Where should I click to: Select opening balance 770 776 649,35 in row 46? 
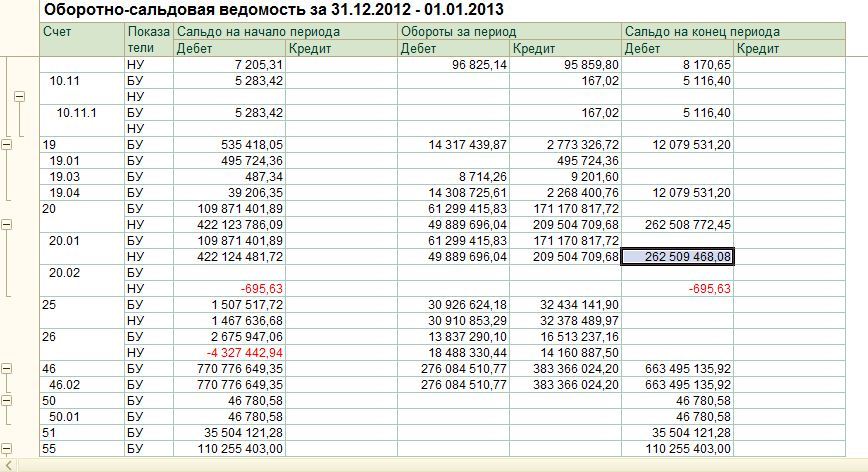240,369
